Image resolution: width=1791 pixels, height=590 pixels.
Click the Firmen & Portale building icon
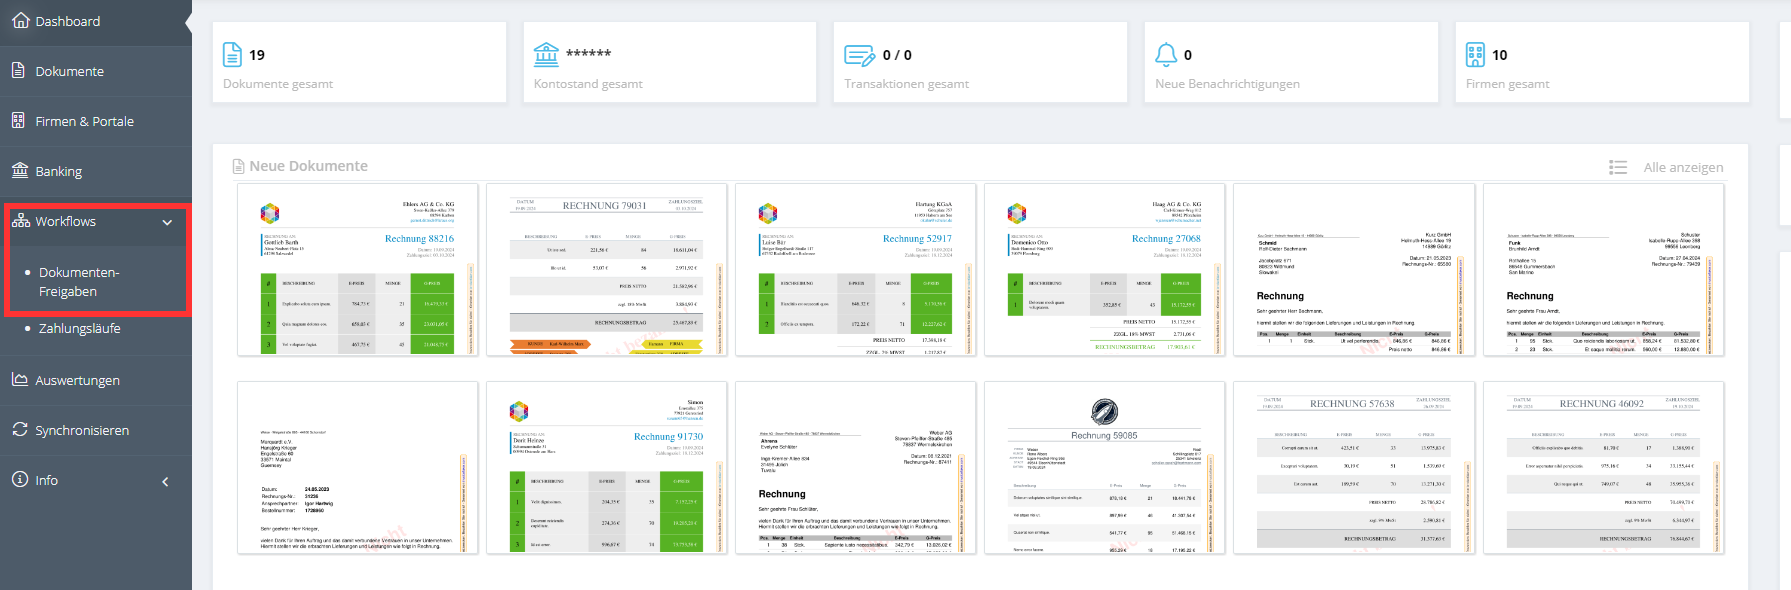click(x=19, y=120)
